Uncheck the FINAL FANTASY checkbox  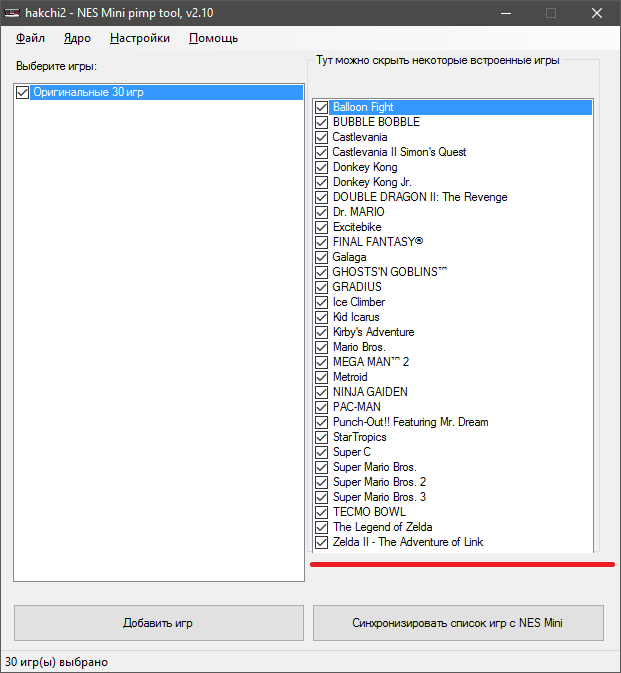[x=321, y=242]
